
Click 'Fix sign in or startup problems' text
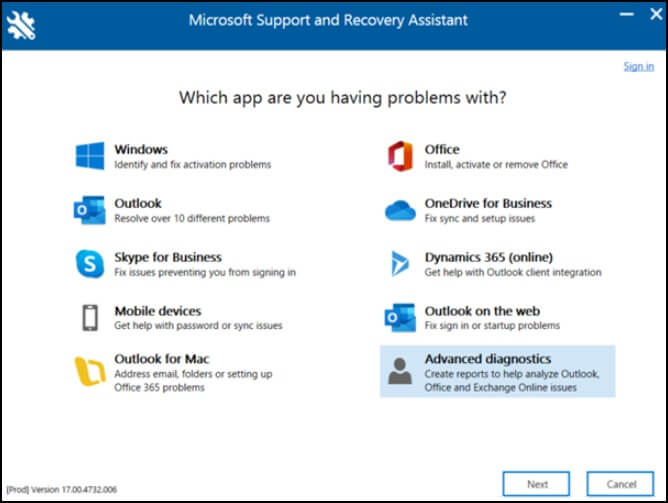pyautogui.click(x=492, y=326)
